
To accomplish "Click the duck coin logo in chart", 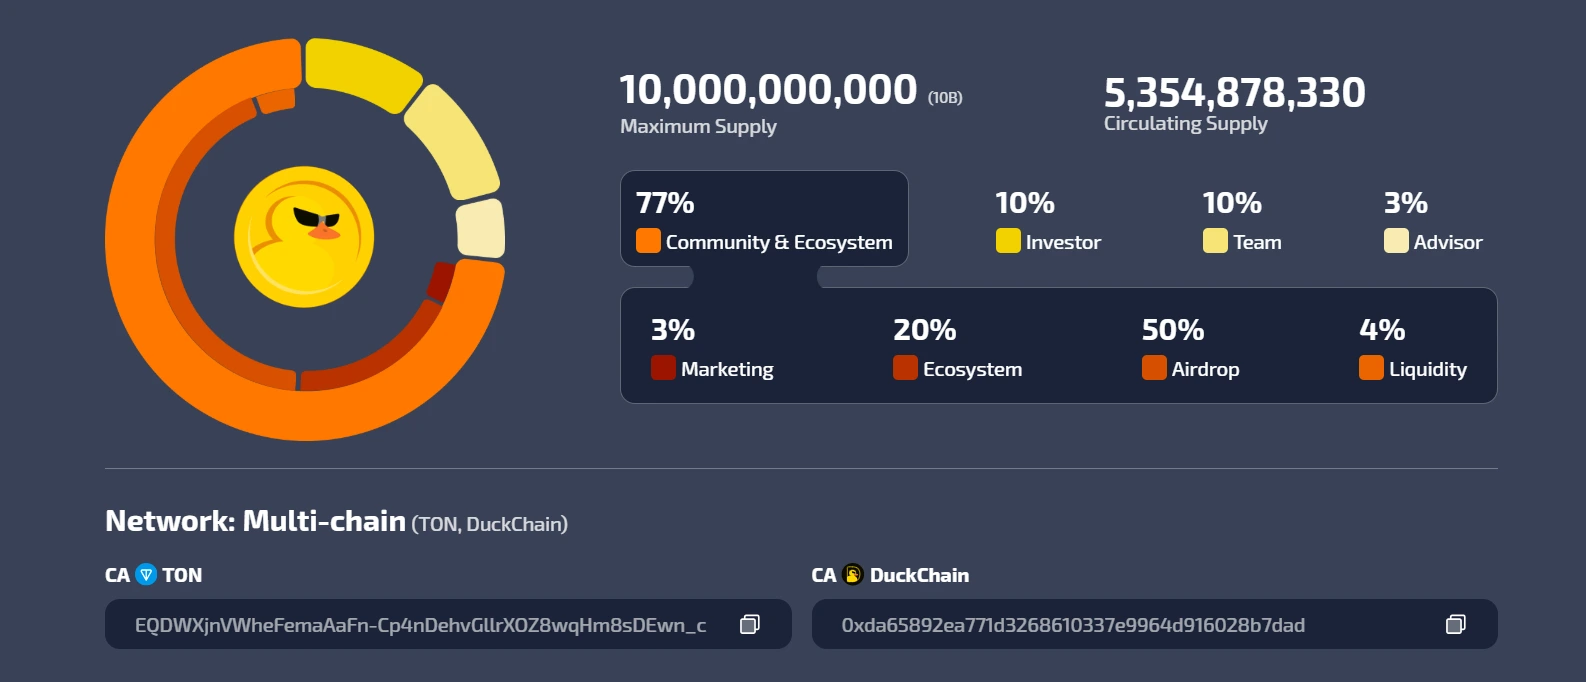I will point(304,237).
